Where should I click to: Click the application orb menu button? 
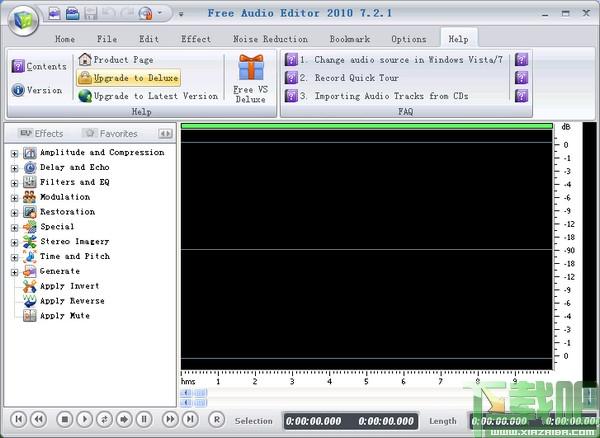click(23, 20)
